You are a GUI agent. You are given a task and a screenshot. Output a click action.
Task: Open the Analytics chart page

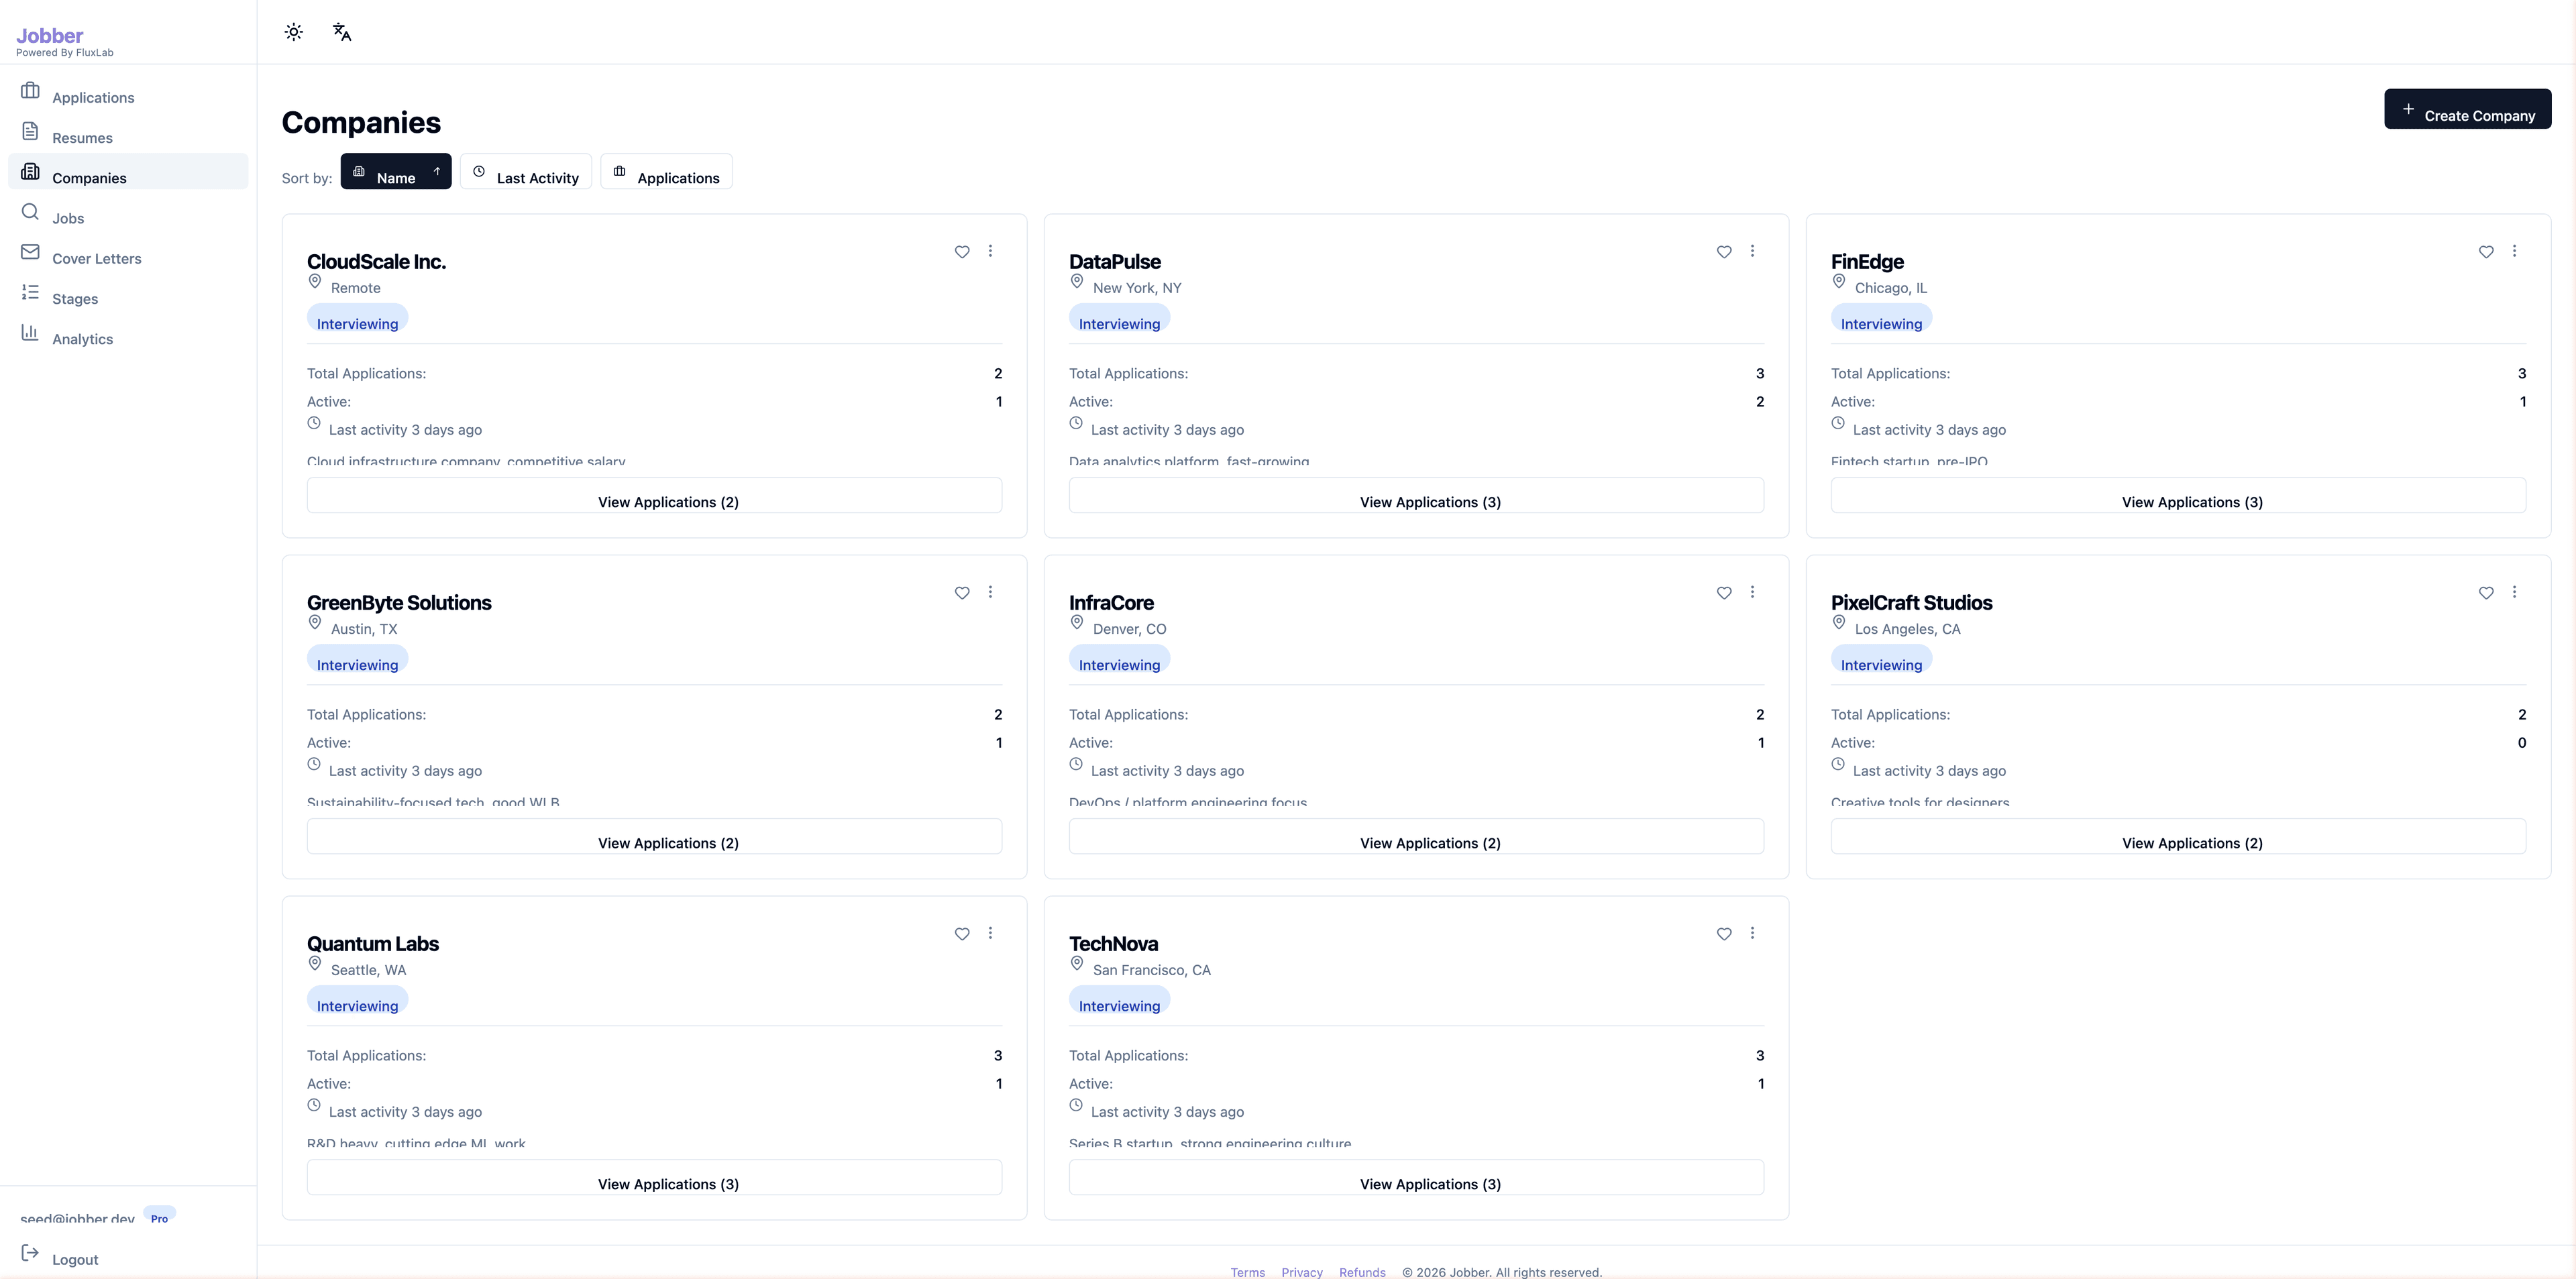point(82,339)
